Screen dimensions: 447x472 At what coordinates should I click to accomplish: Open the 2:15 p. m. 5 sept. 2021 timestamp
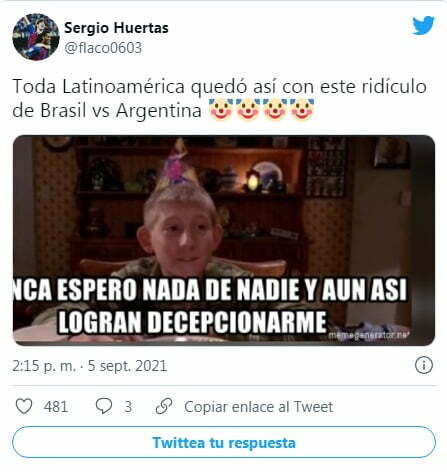coord(89,366)
